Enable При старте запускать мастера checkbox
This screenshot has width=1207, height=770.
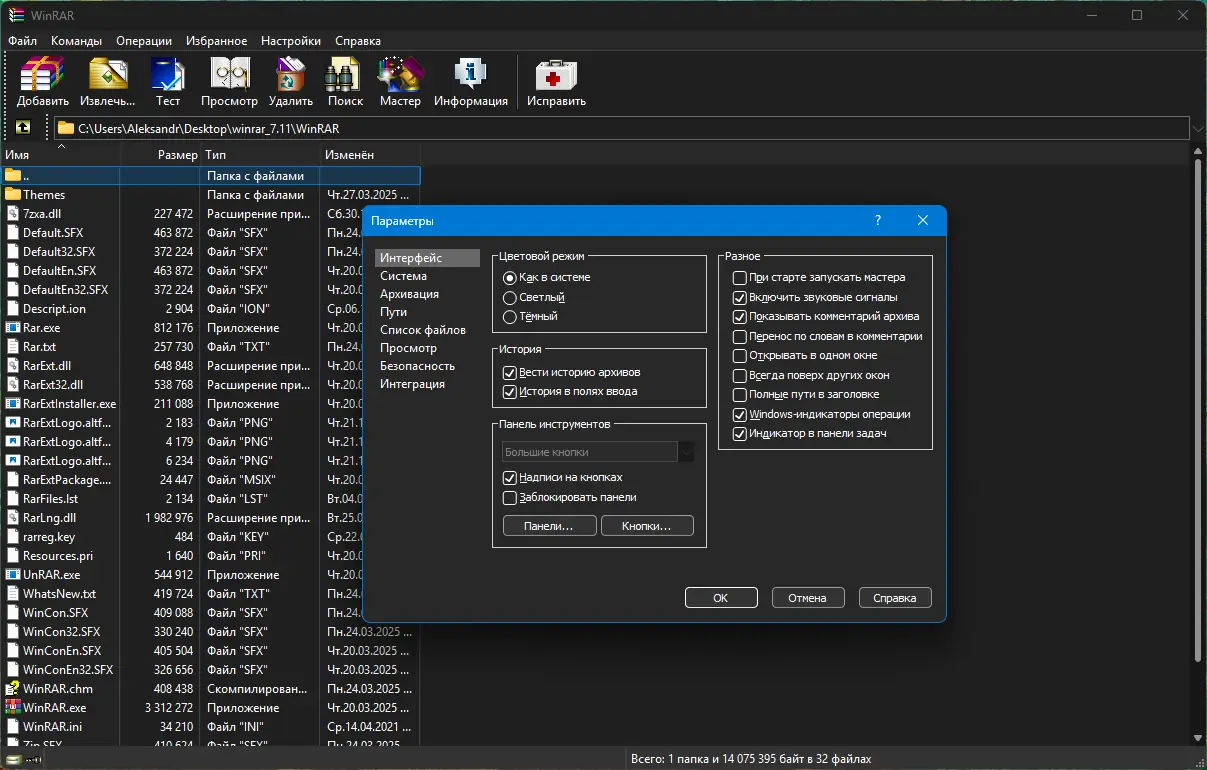pyautogui.click(x=740, y=278)
